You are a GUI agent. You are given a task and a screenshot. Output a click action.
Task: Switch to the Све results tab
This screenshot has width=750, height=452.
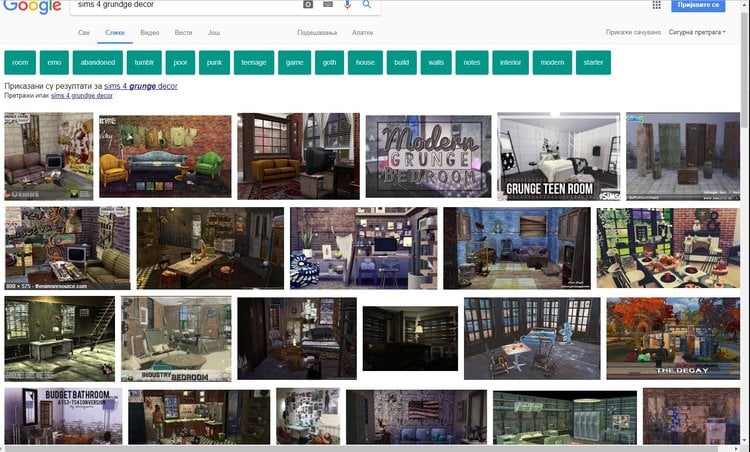point(84,33)
